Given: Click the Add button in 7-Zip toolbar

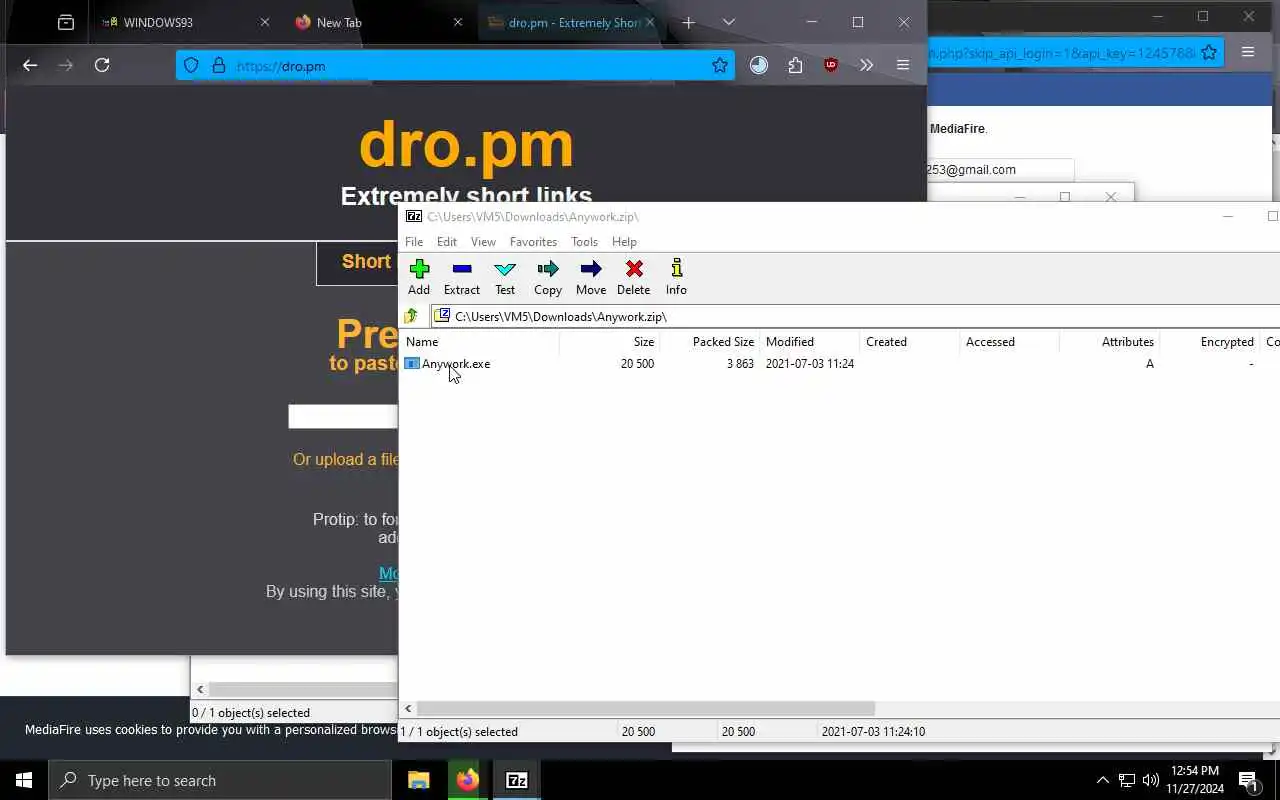Looking at the screenshot, I should [x=419, y=277].
